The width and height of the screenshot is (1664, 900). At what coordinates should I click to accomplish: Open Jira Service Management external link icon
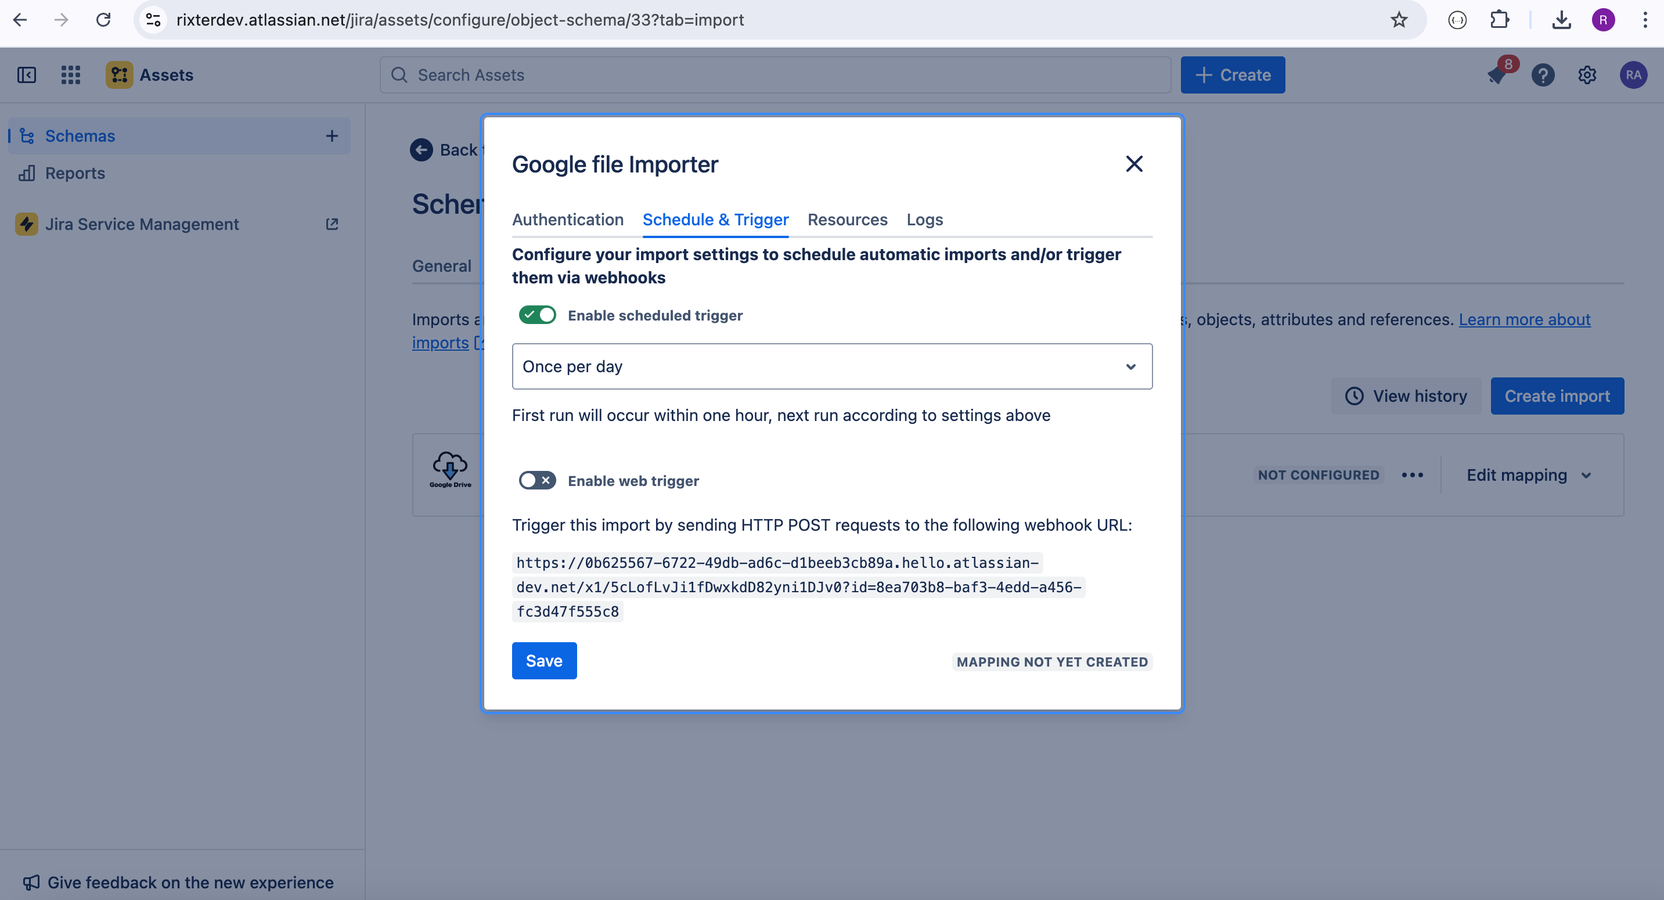click(x=332, y=224)
